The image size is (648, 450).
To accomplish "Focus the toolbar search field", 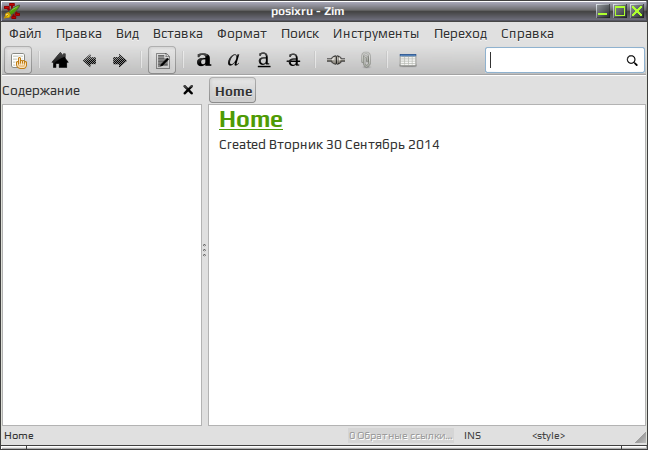I will coord(565,60).
